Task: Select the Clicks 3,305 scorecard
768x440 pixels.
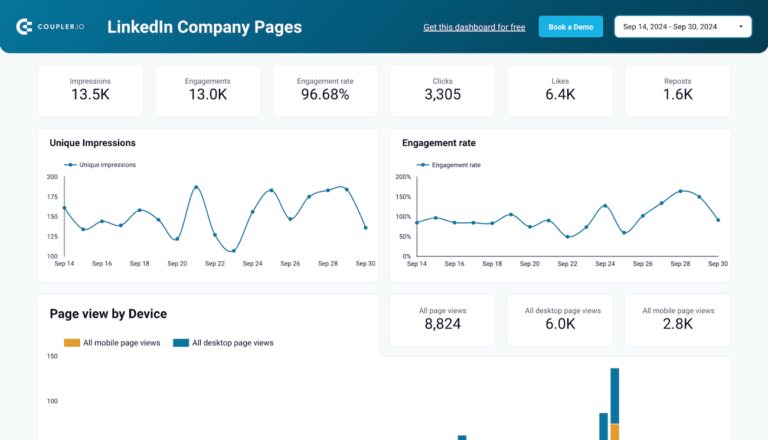Action: (443, 90)
